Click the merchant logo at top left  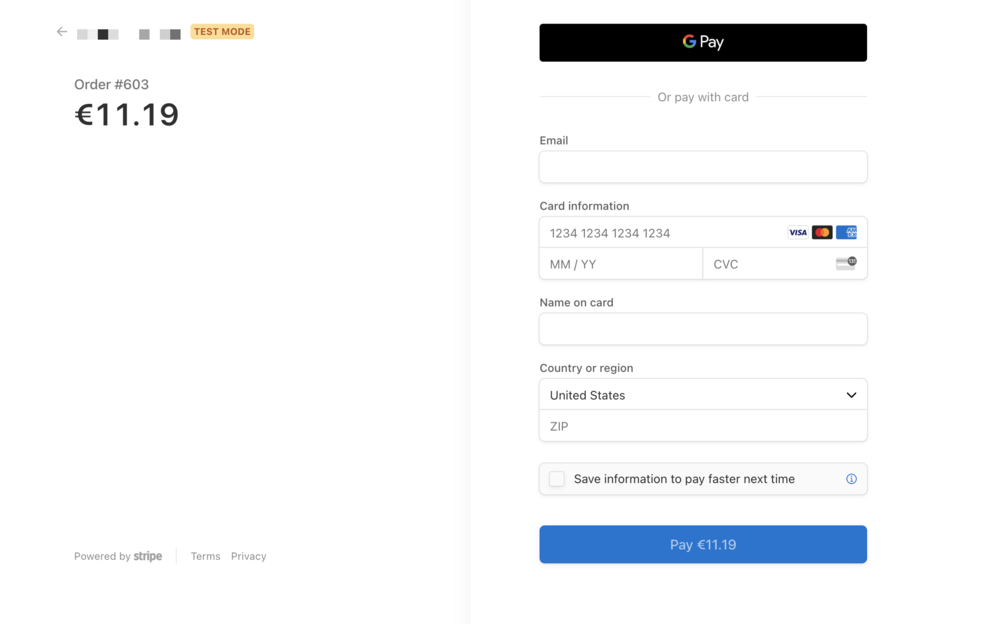point(129,34)
